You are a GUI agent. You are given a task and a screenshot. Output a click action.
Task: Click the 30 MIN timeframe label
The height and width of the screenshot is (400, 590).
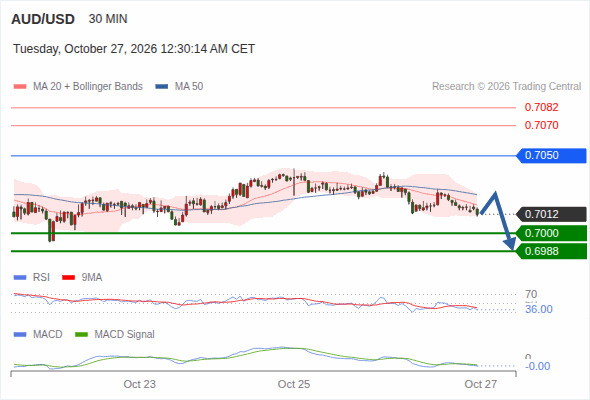pos(108,19)
